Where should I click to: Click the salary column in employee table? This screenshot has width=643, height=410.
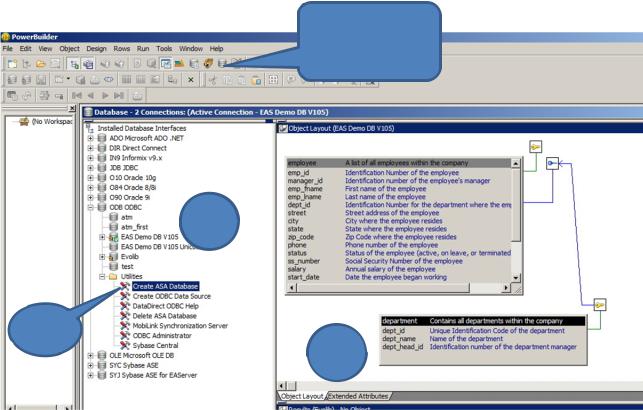coord(296,269)
